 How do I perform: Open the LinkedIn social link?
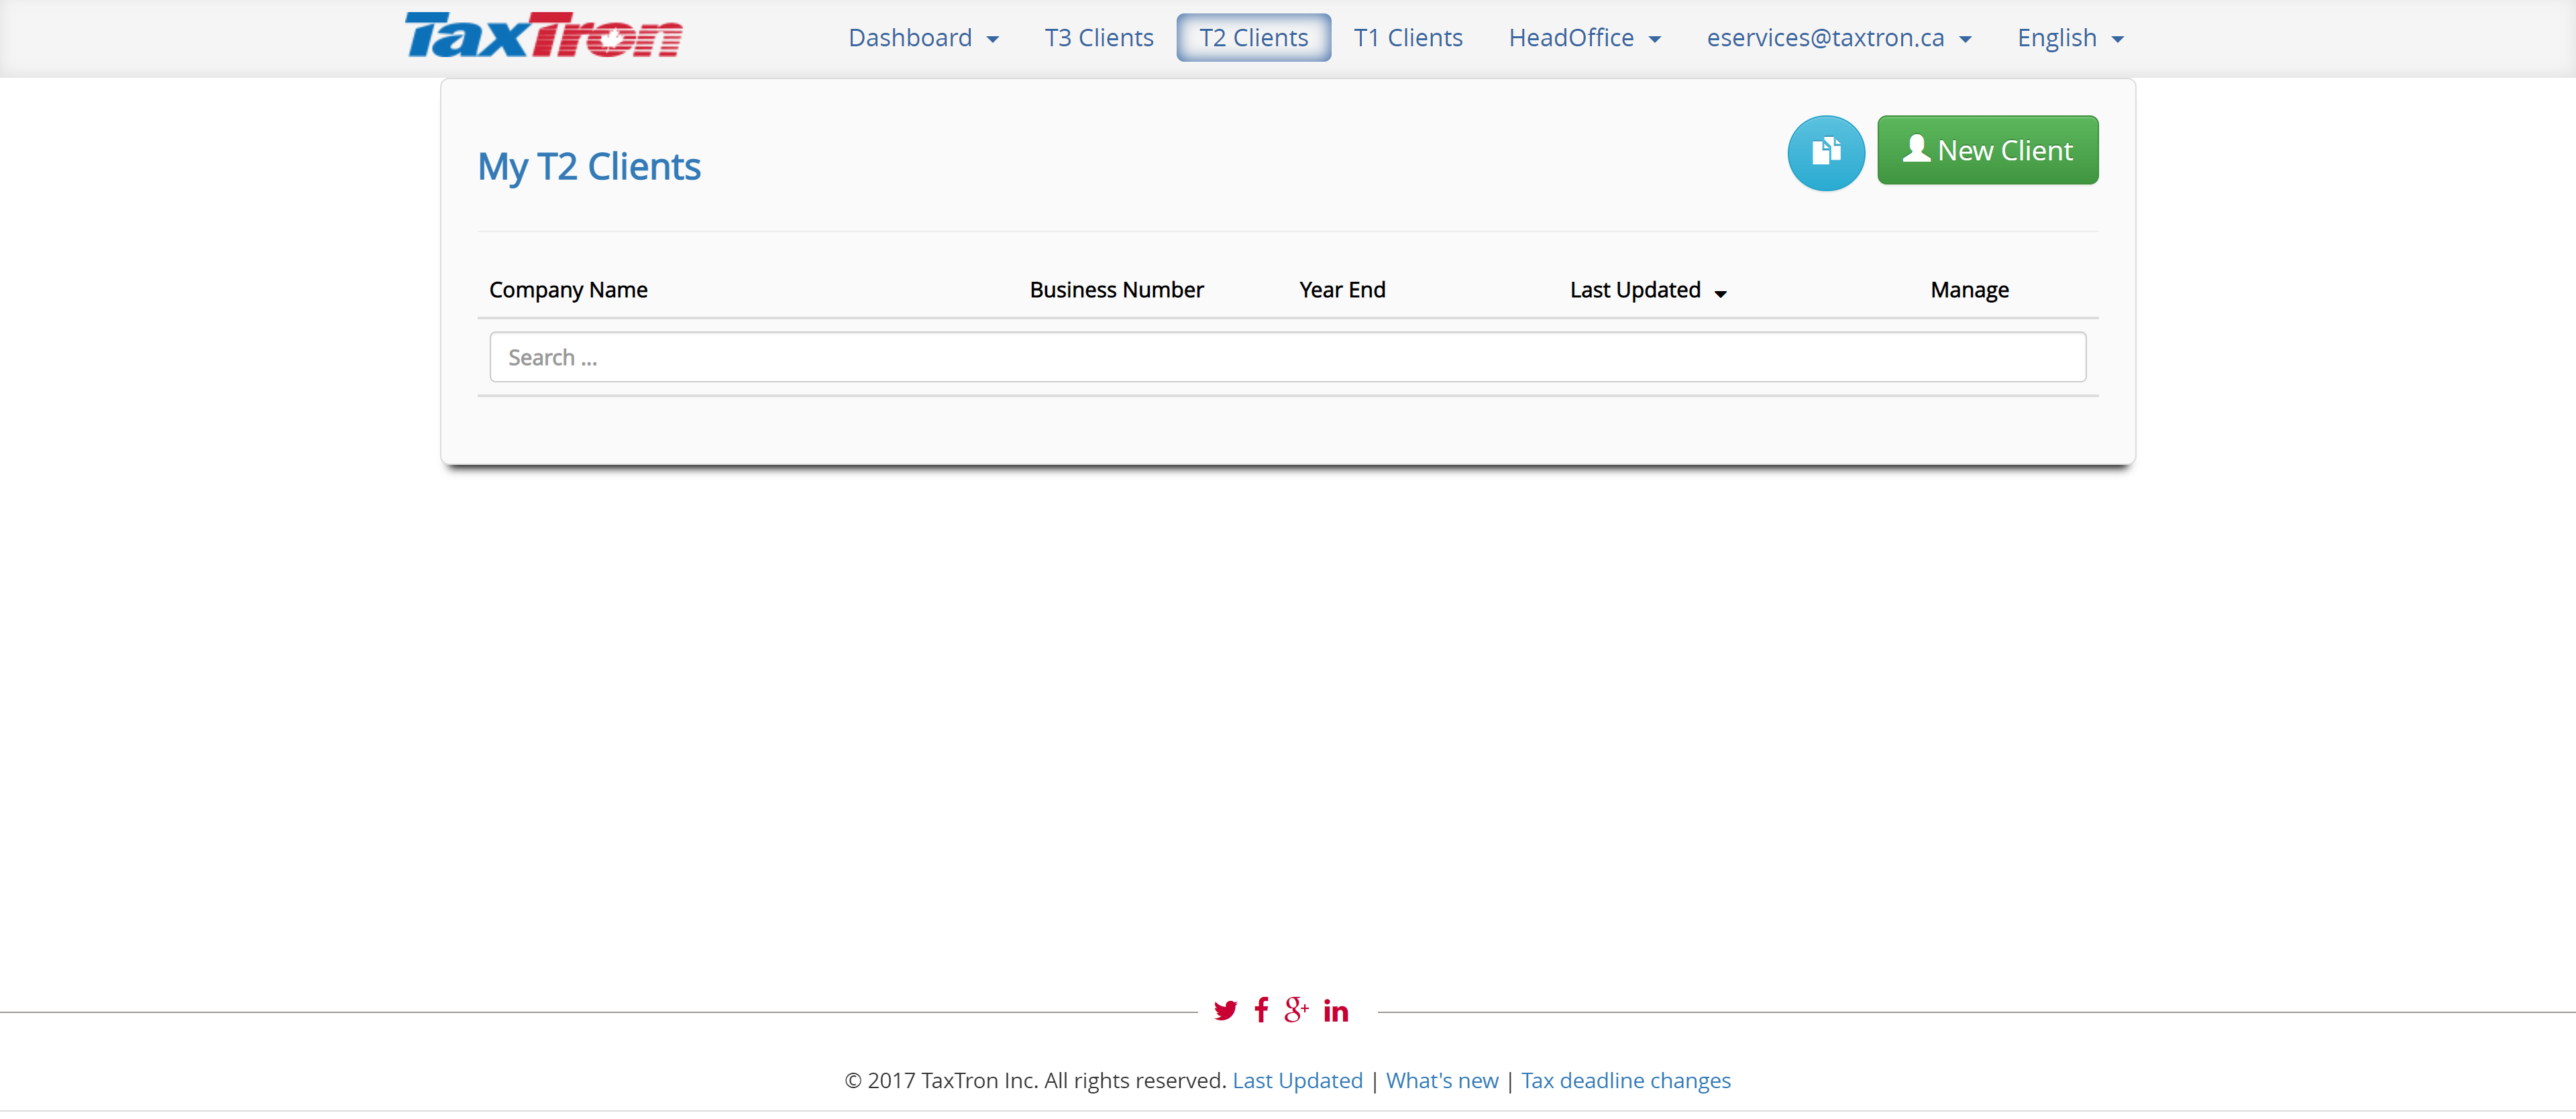1336,1010
